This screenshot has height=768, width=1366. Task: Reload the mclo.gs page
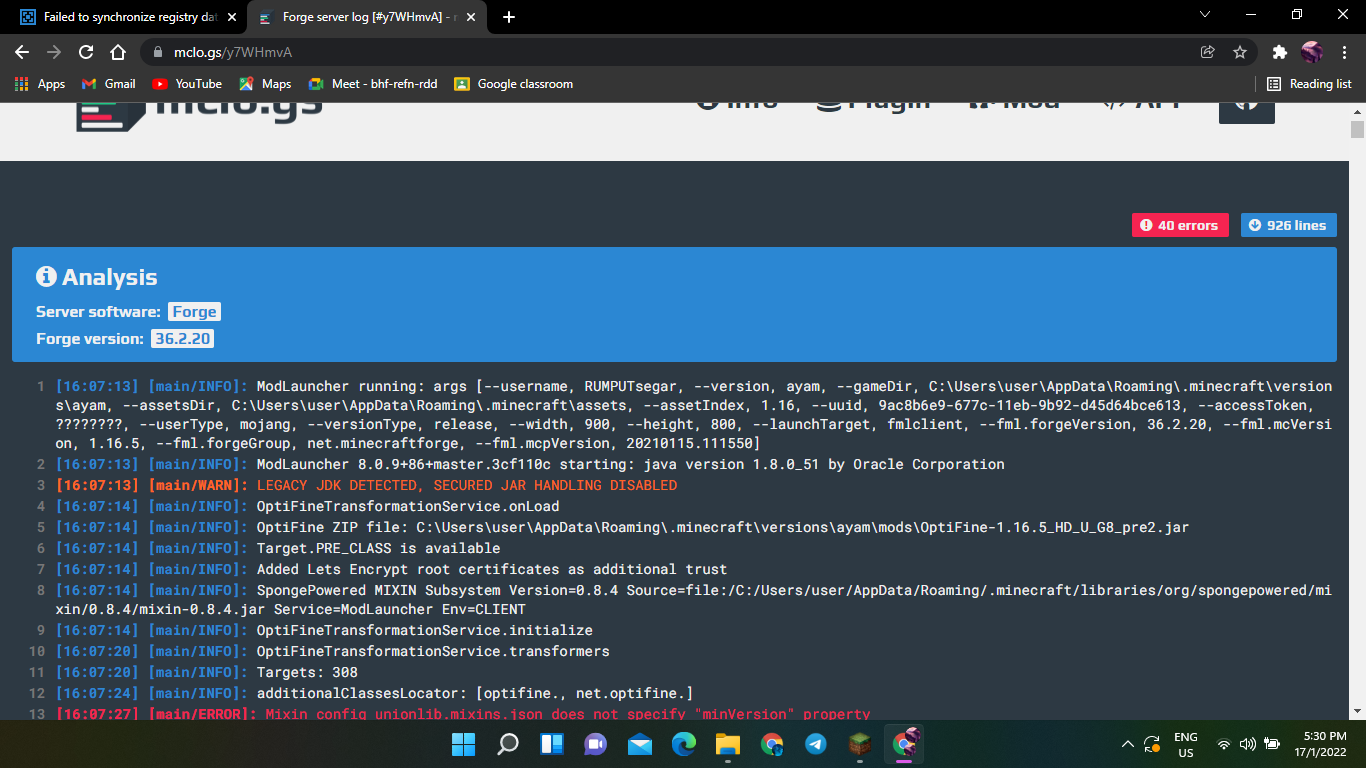(x=86, y=52)
